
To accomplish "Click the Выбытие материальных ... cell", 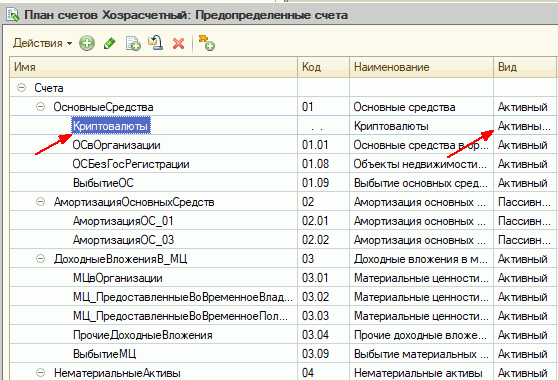I will (421, 354).
